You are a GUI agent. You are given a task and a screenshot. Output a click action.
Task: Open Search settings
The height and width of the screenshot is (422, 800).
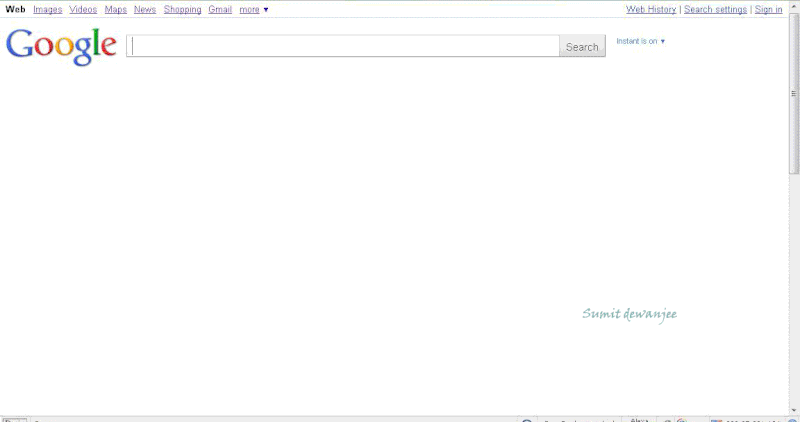pyautogui.click(x=715, y=9)
